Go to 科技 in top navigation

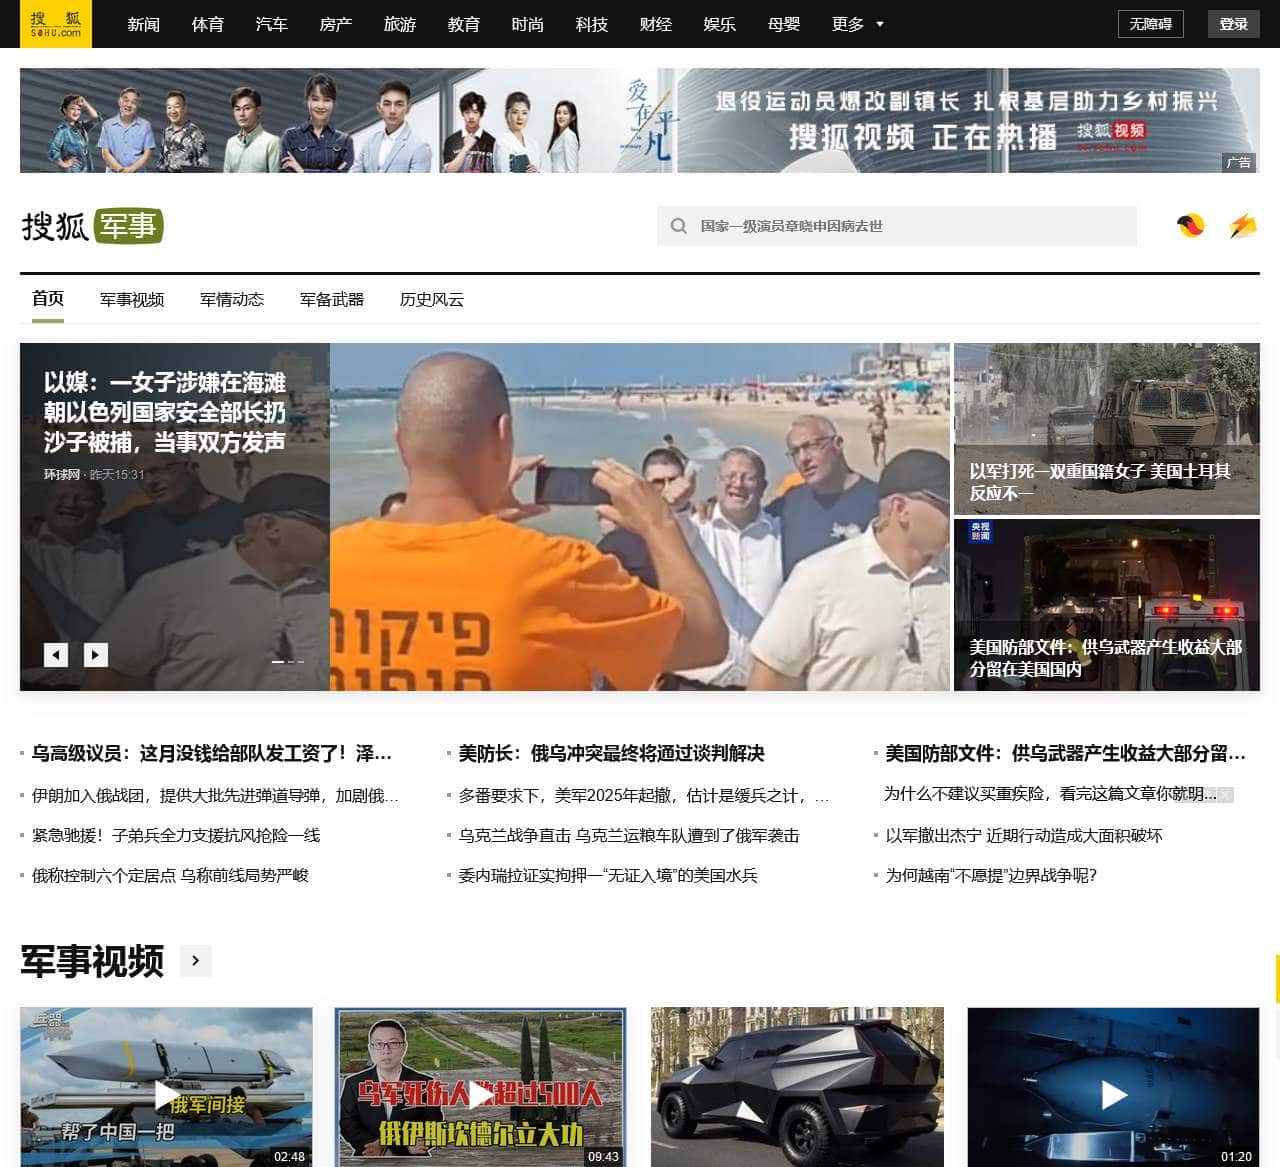coord(592,24)
